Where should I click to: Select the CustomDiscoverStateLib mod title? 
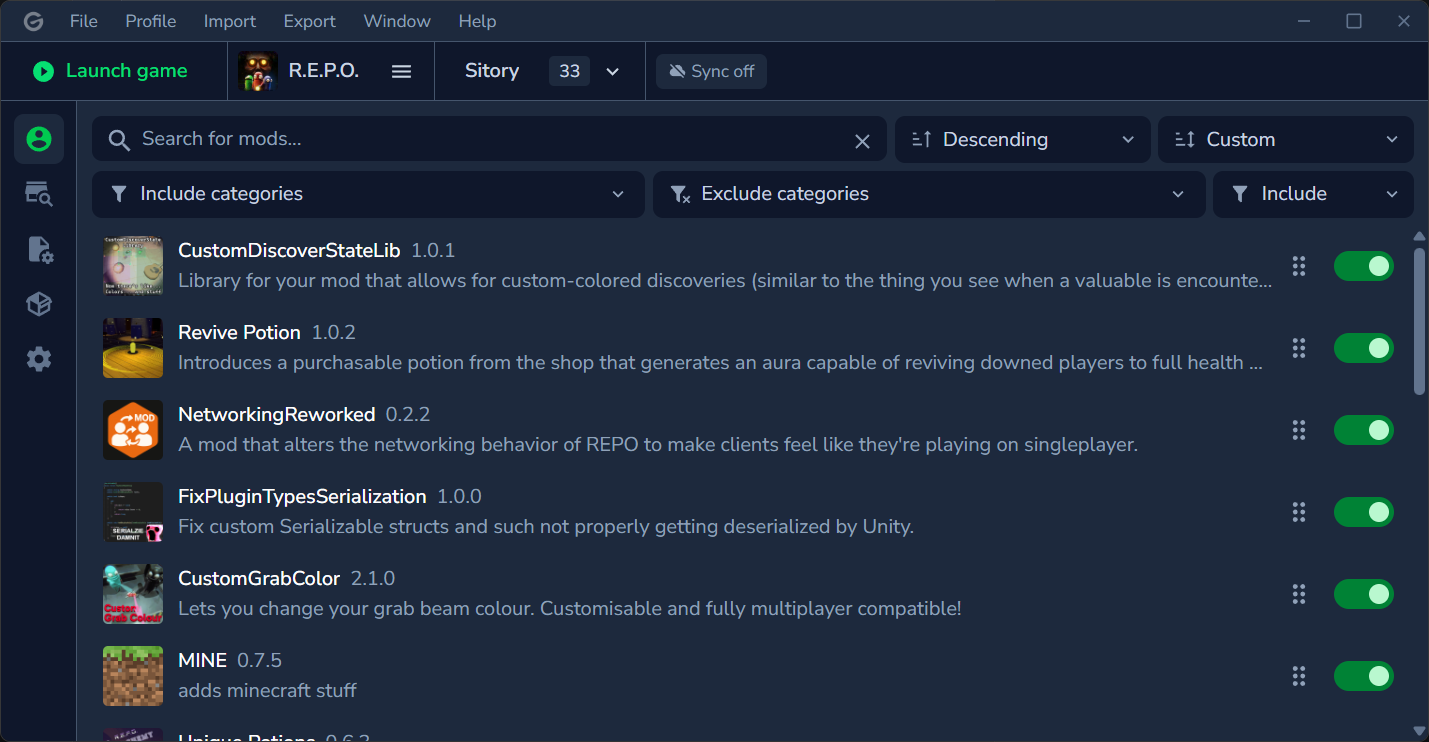point(289,250)
